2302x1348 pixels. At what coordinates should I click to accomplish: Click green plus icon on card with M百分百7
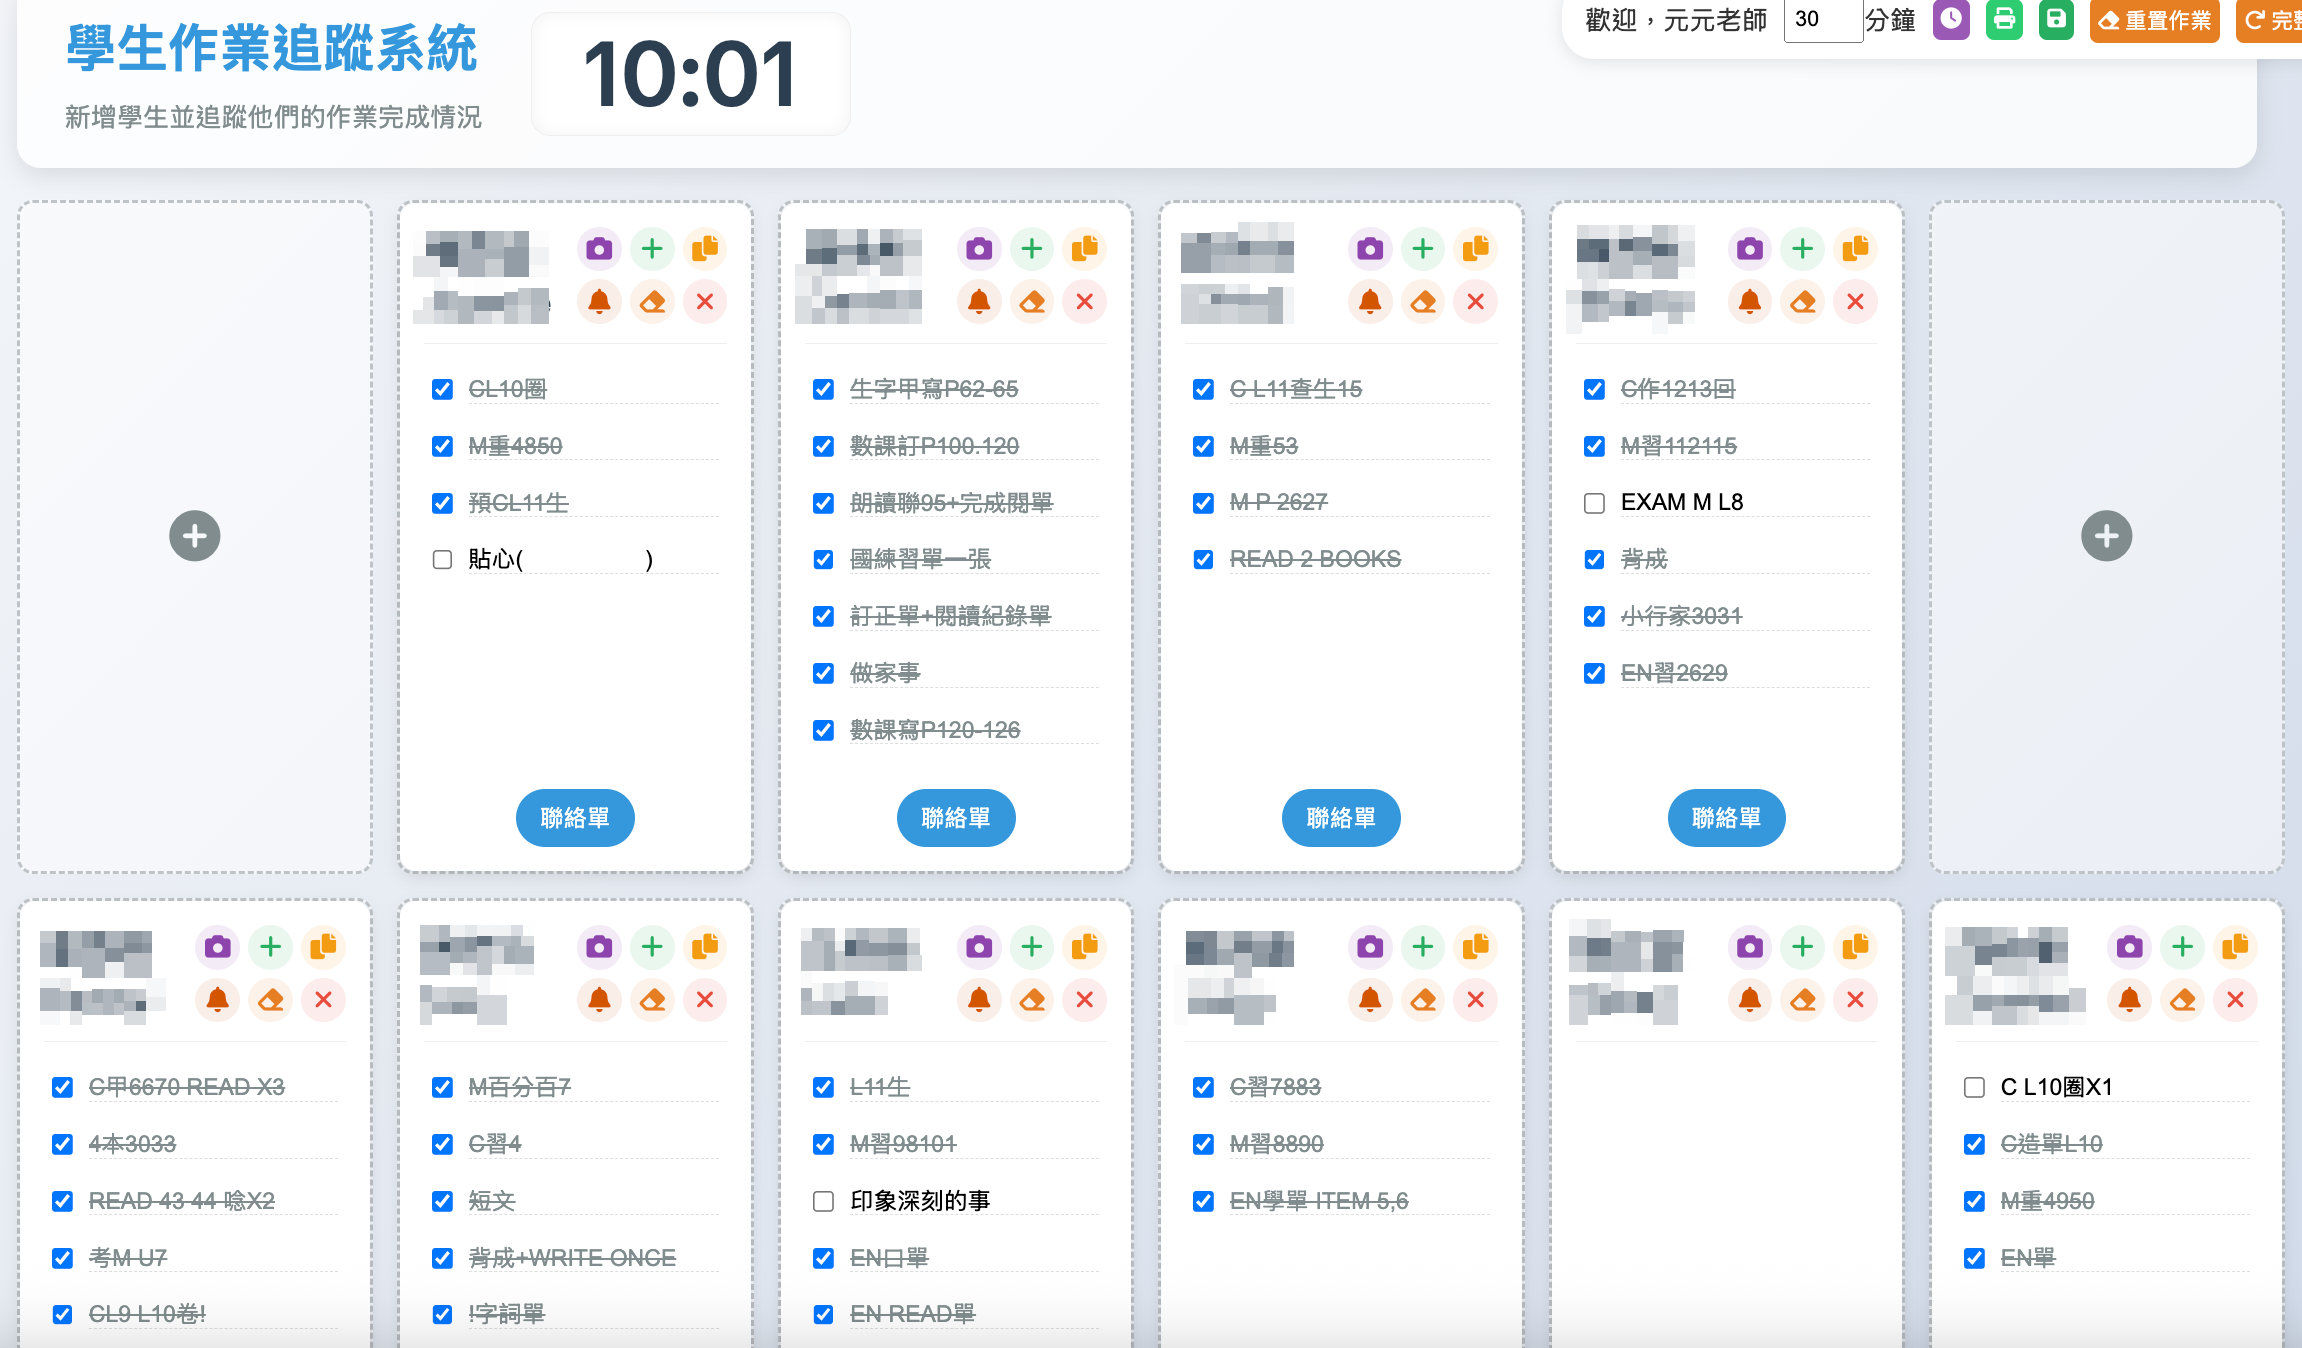coord(652,947)
